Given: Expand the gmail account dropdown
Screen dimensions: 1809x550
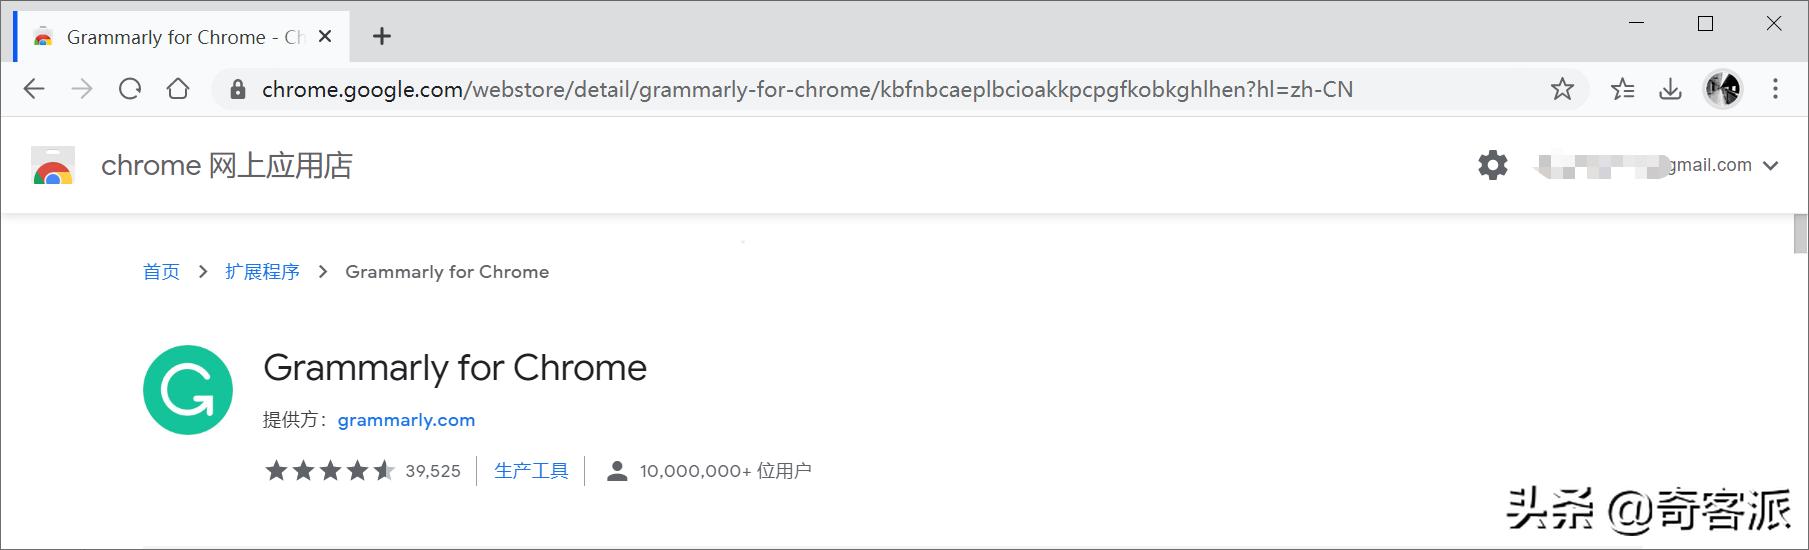Looking at the screenshot, I should [x=1770, y=166].
